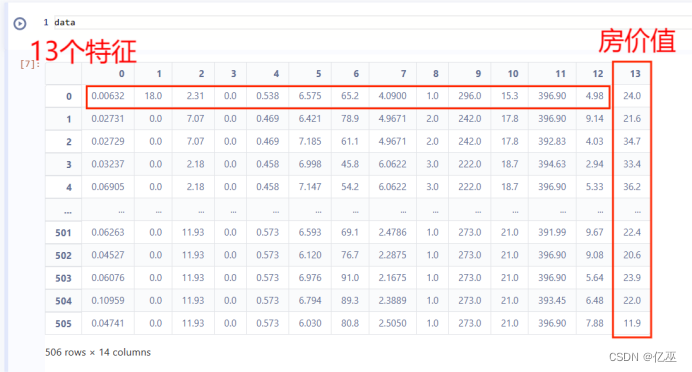The width and height of the screenshot is (692, 372).
Task: Select column header 13
Action: click(635, 74)
